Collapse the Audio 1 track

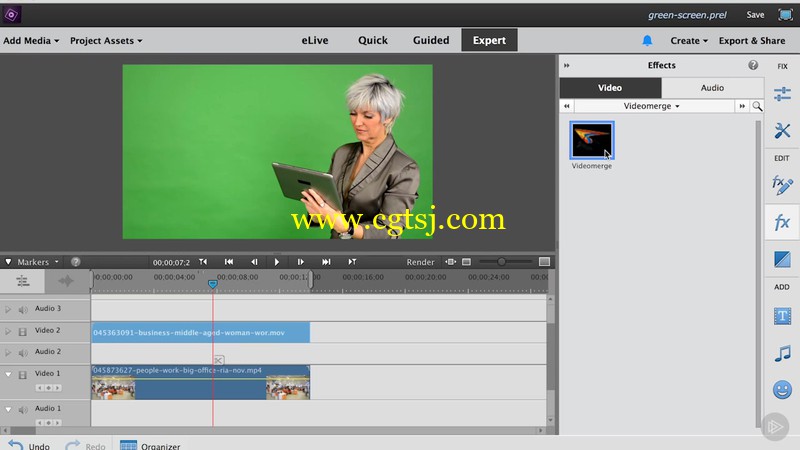coord(8,409)
